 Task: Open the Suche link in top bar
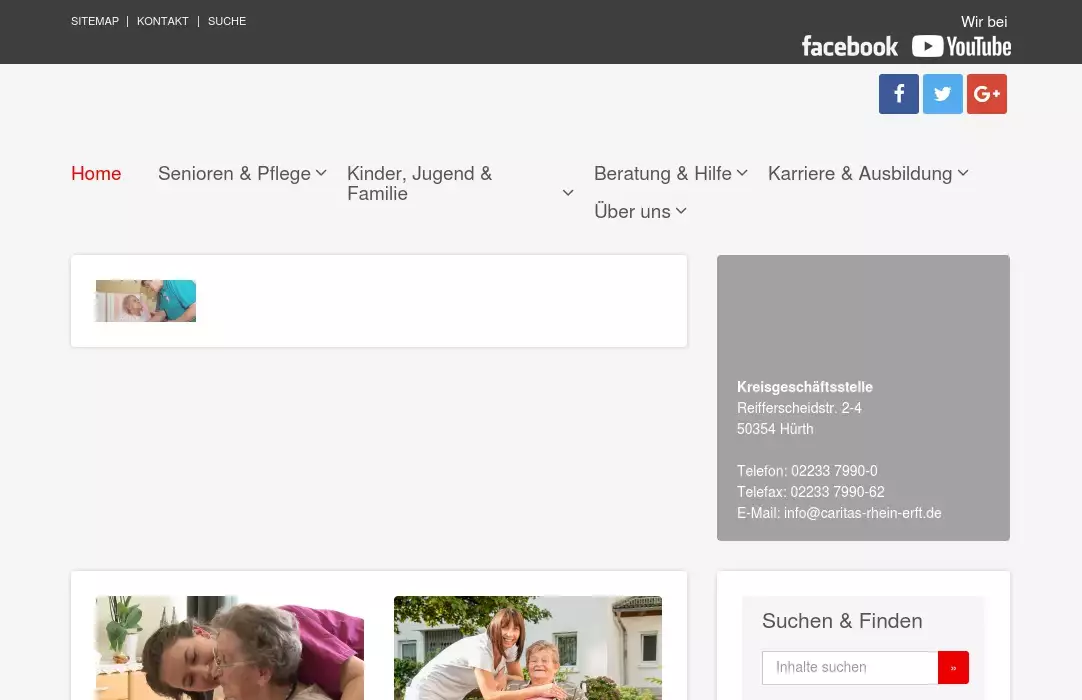227,21
